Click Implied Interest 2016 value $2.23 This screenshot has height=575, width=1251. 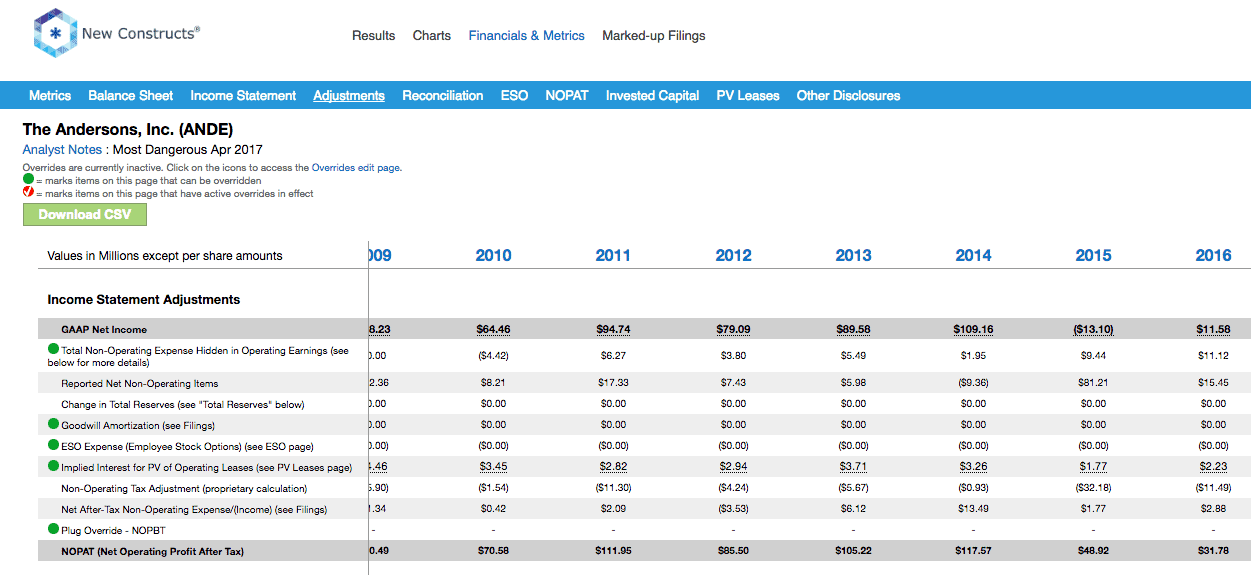click(x=1213, y=466)
